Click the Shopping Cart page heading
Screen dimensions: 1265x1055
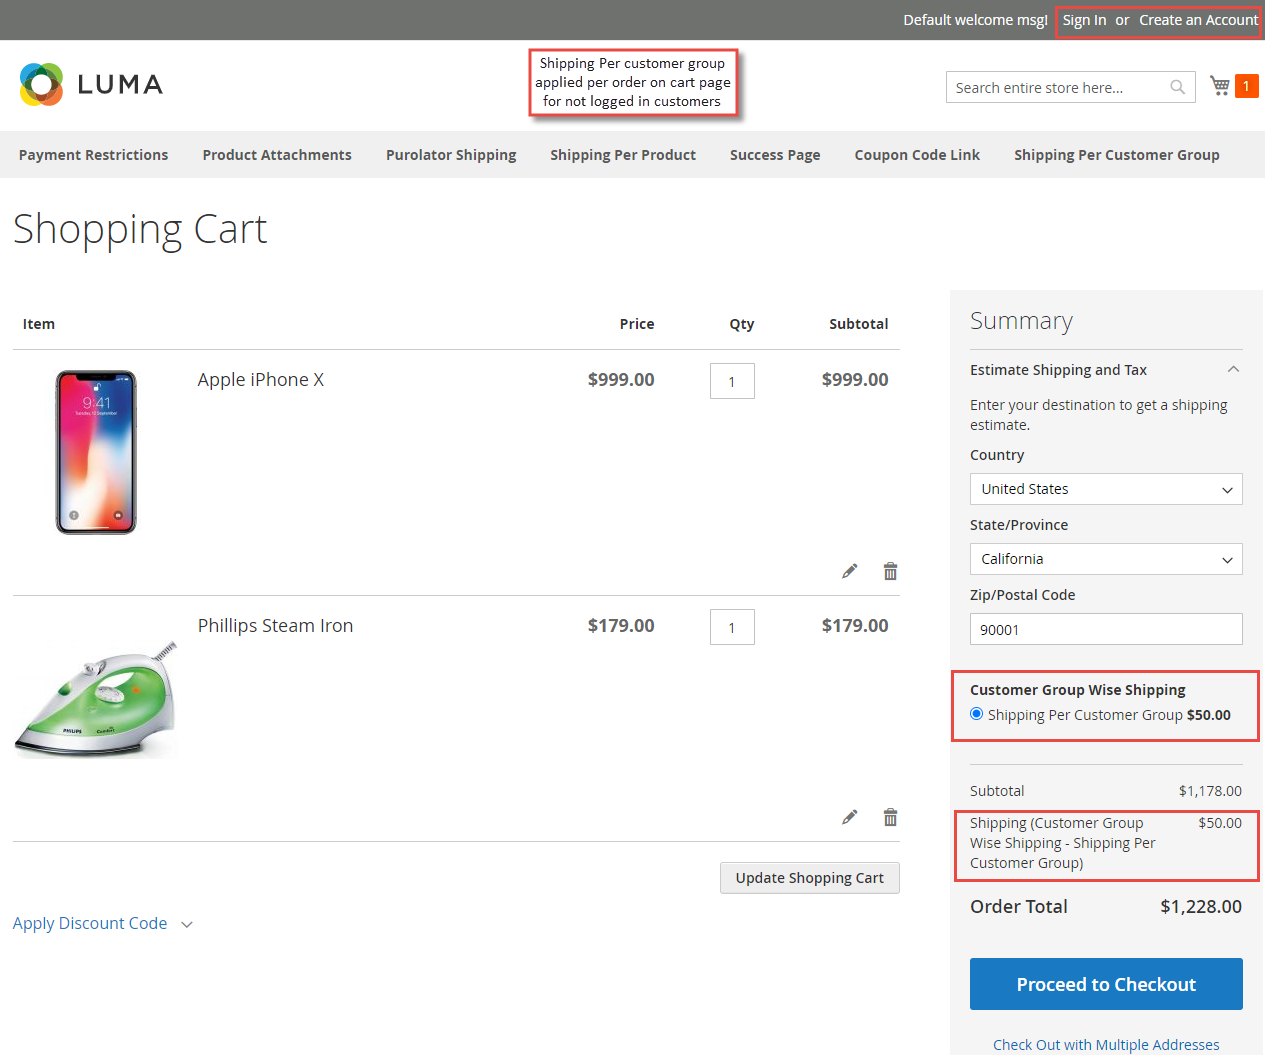[140, 229]
